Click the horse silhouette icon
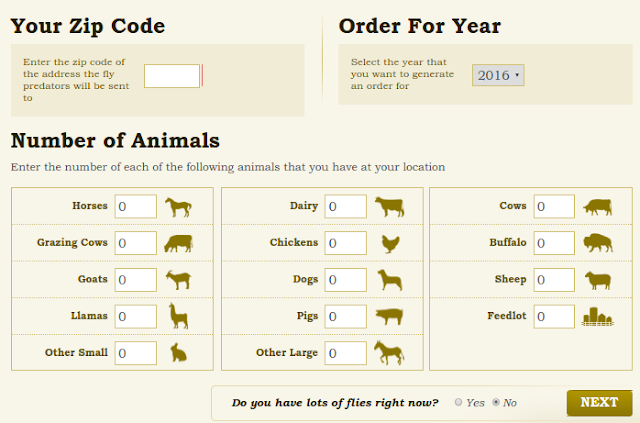The image size is (640, 423). point(178,207)
